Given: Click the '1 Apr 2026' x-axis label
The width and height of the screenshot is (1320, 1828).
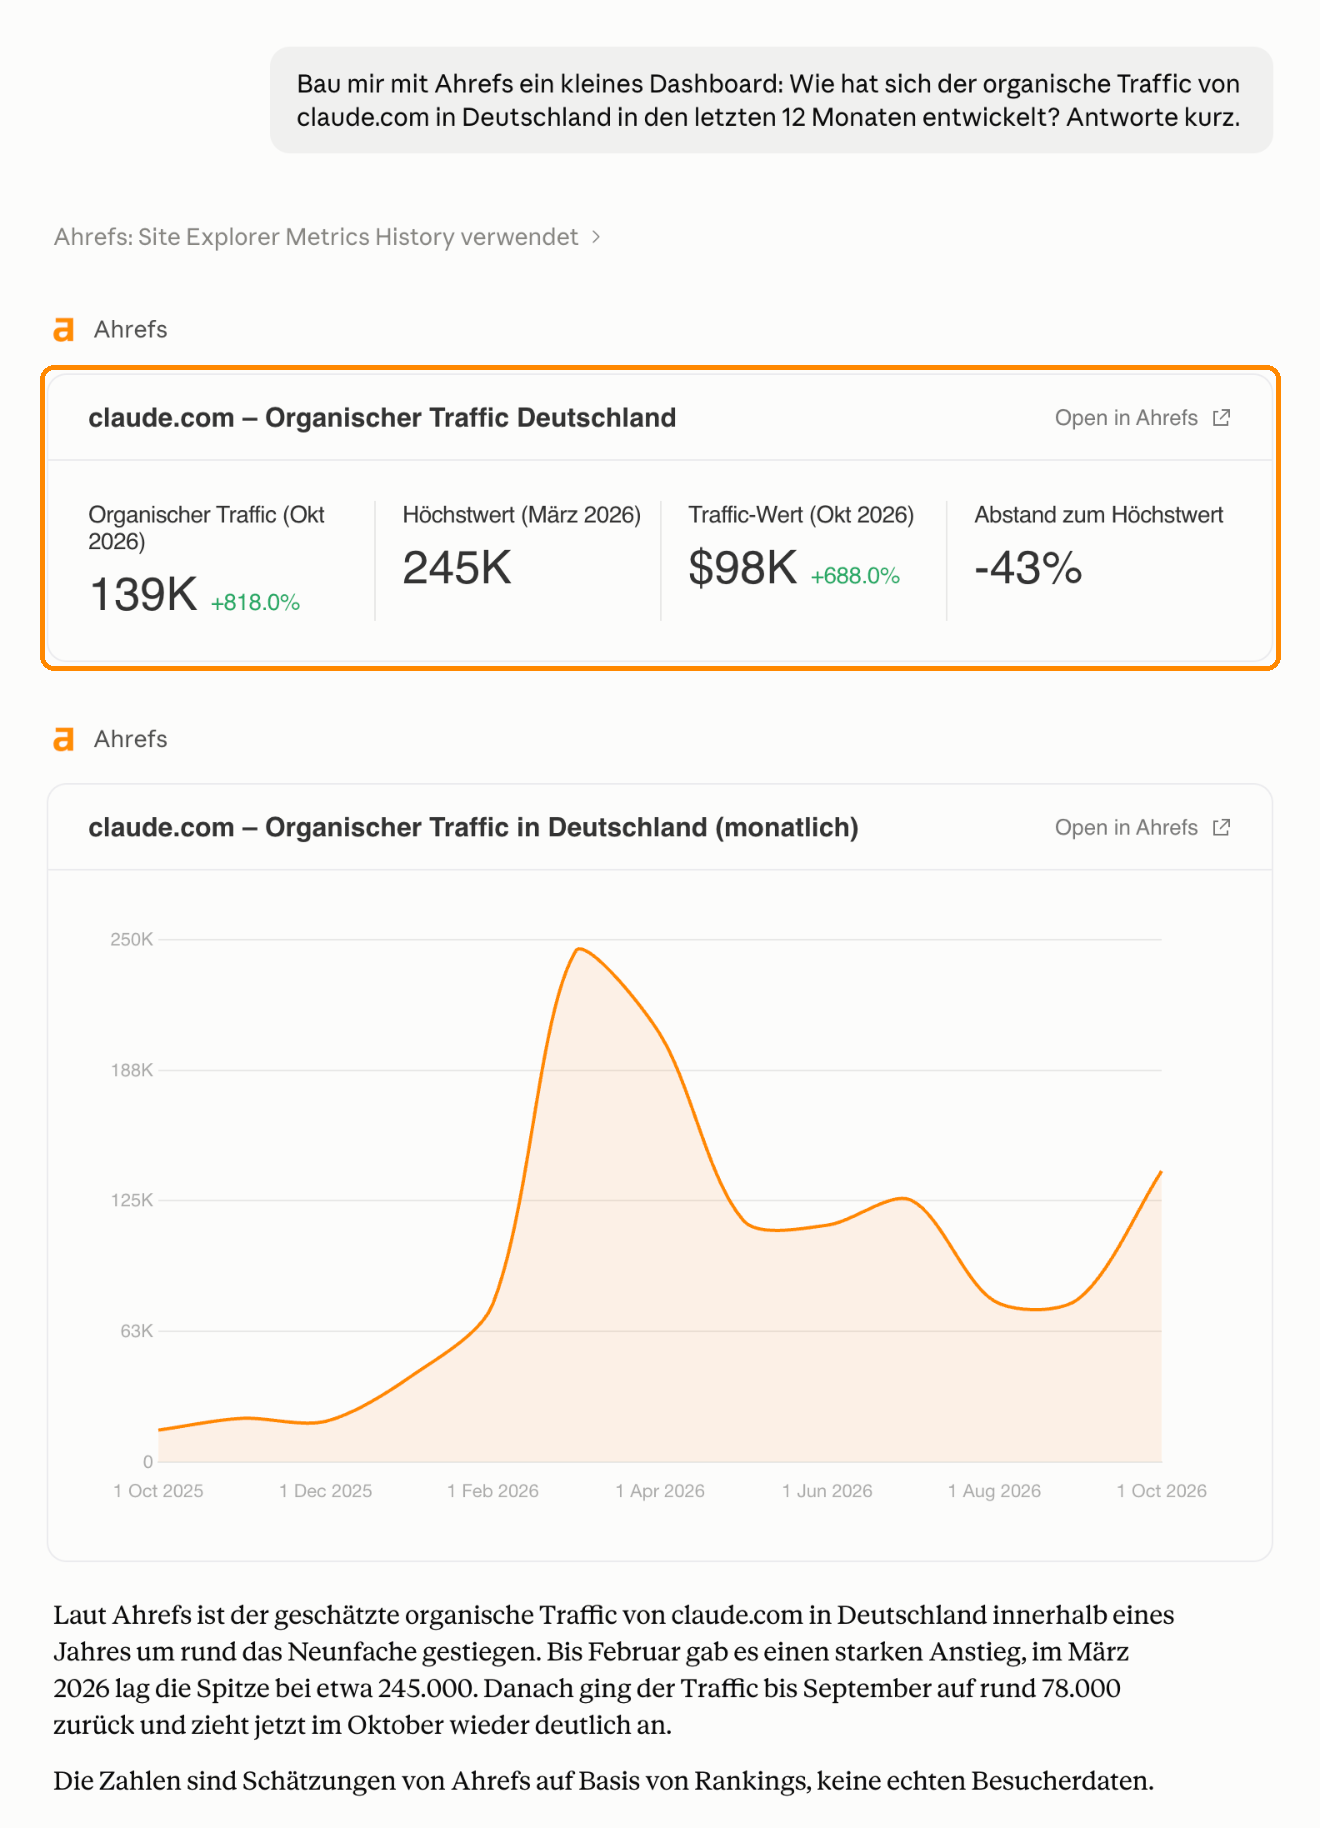Looking at the screenshot, I should pyautogui.click(x=660, y=1491).
